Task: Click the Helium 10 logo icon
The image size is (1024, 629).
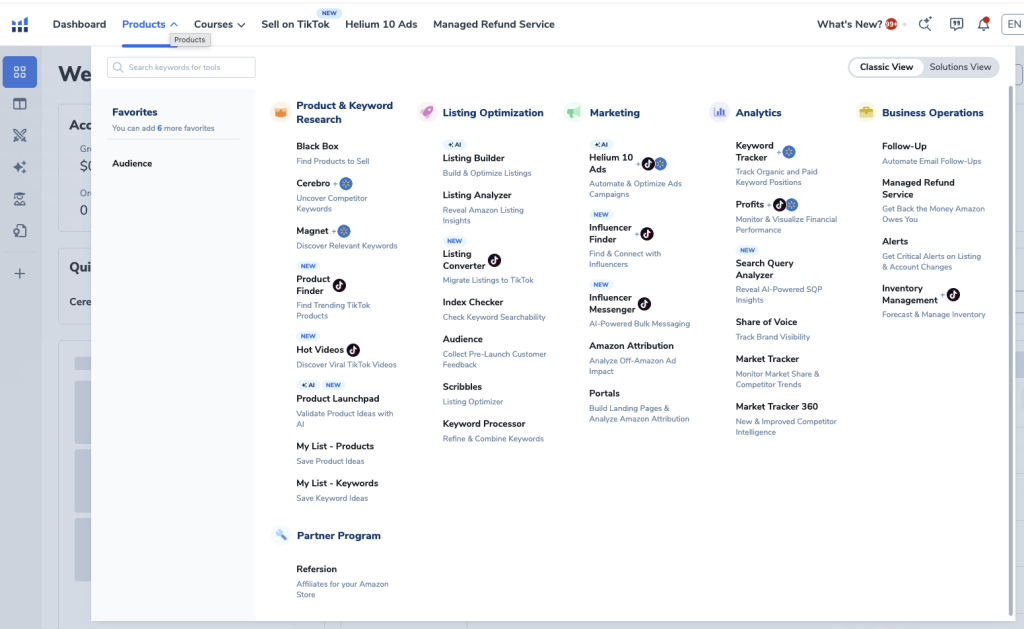Action: click(x=20, y=24)
